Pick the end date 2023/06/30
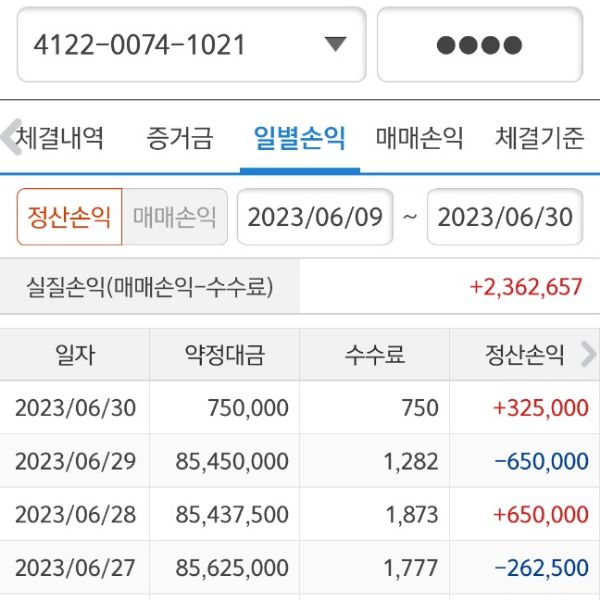The image size is (600, 600). pyautogui.click(x=505, y=217)
